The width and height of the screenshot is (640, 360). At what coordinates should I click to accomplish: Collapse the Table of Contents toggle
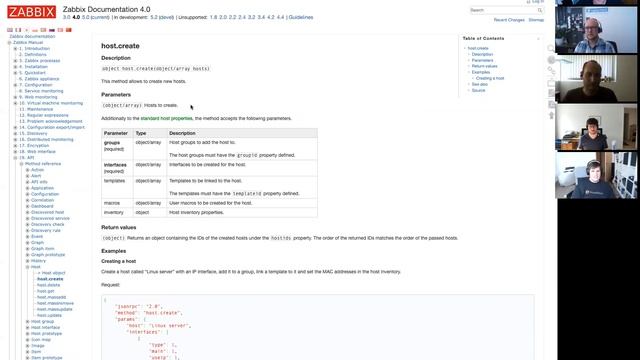click(x=538, y=38)
